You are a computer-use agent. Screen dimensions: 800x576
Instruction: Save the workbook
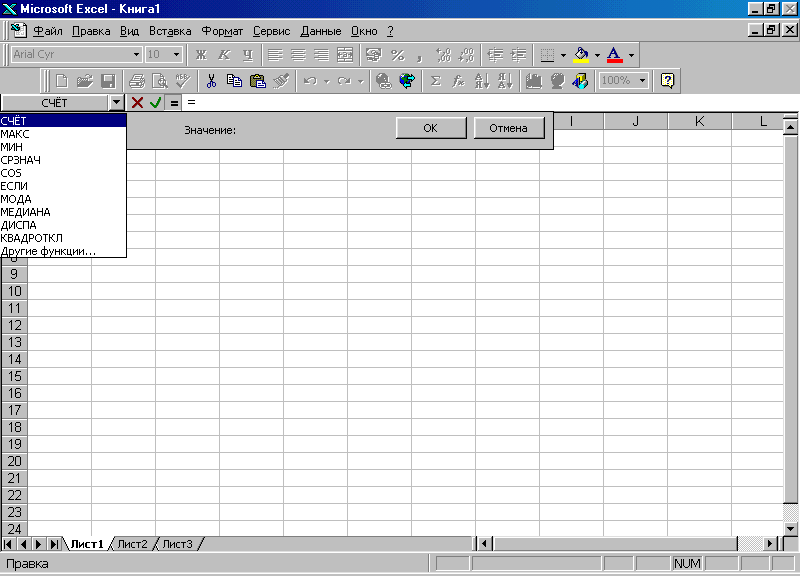(x=108, y=81)
